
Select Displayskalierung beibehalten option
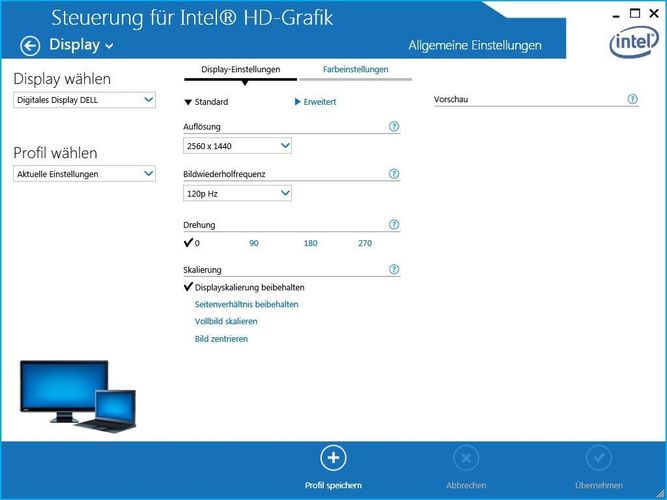(244, 287)
